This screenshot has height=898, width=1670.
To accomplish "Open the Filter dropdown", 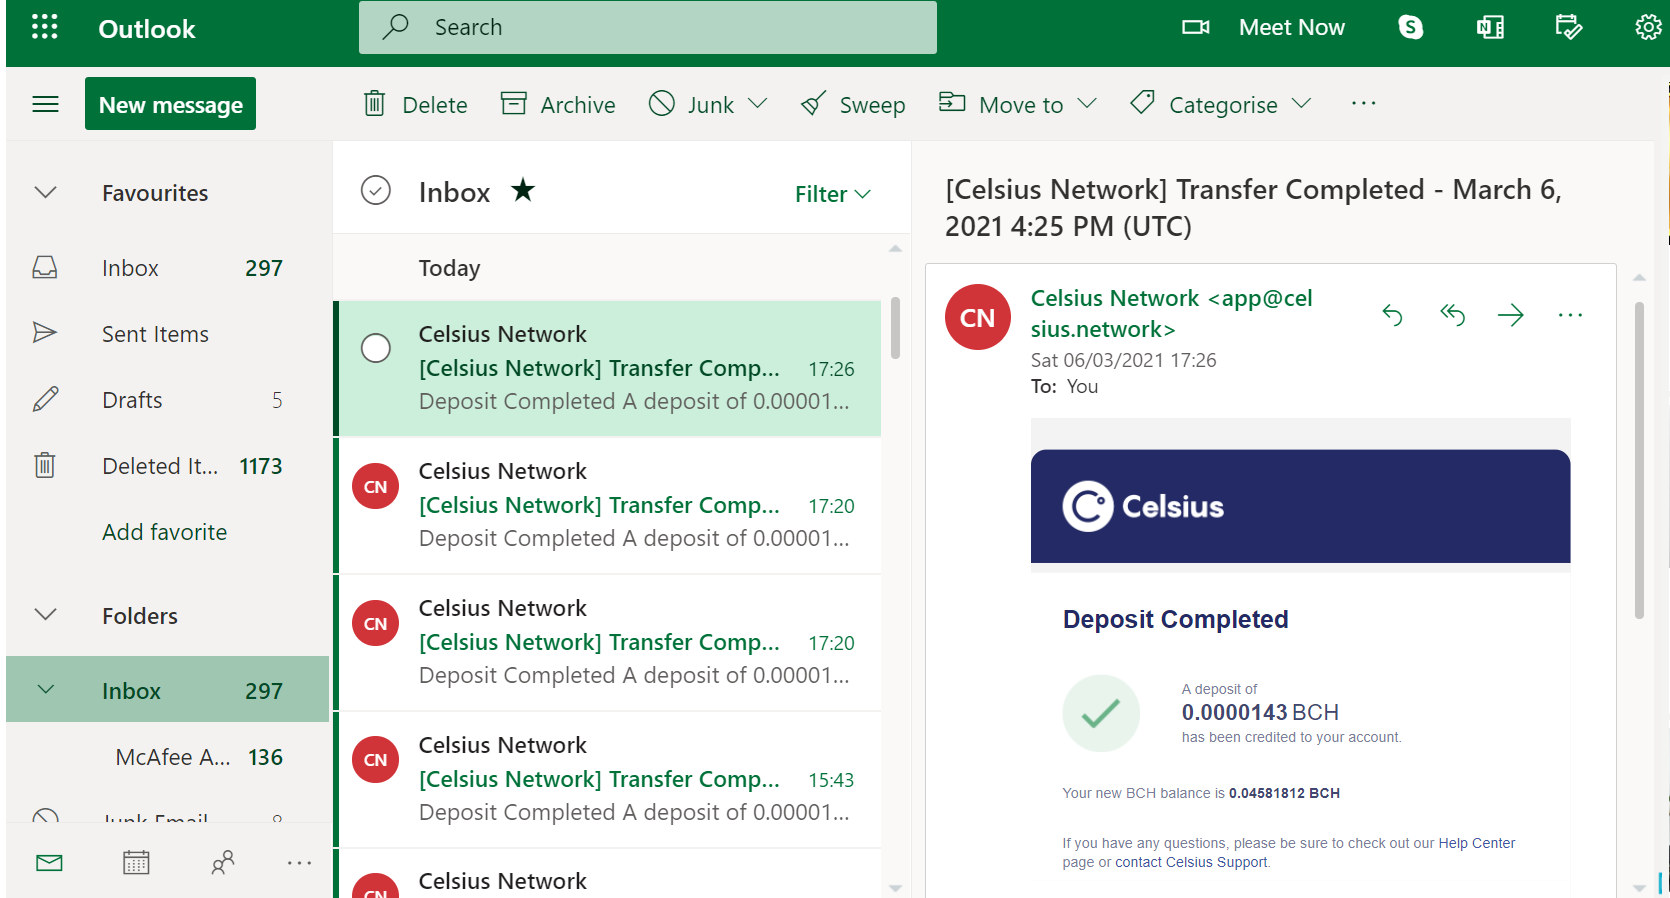I will [832, 194].
